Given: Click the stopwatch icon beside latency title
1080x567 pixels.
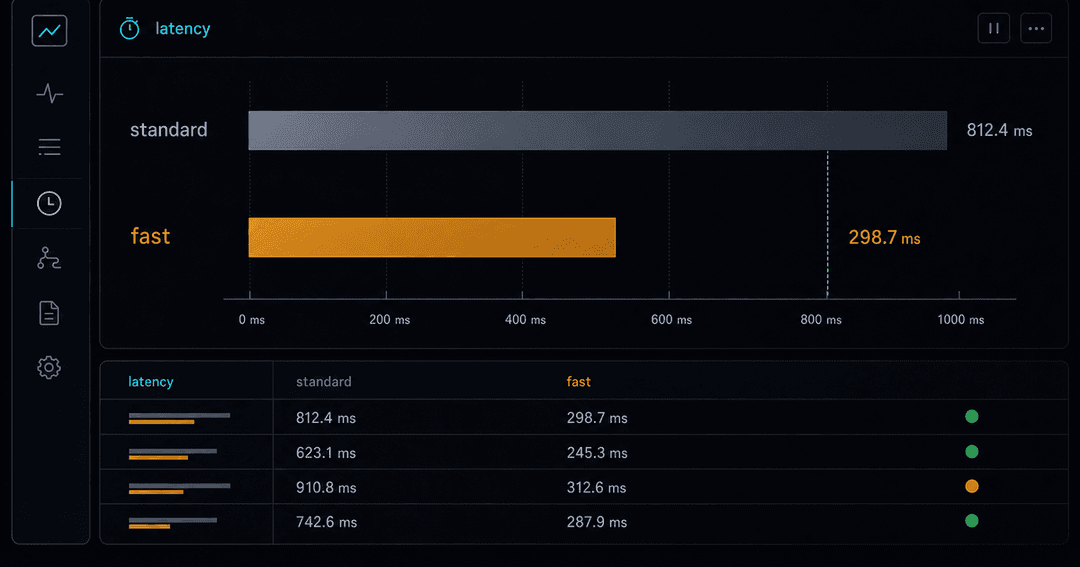Looking at the screenshot, I should click(129, 28).
